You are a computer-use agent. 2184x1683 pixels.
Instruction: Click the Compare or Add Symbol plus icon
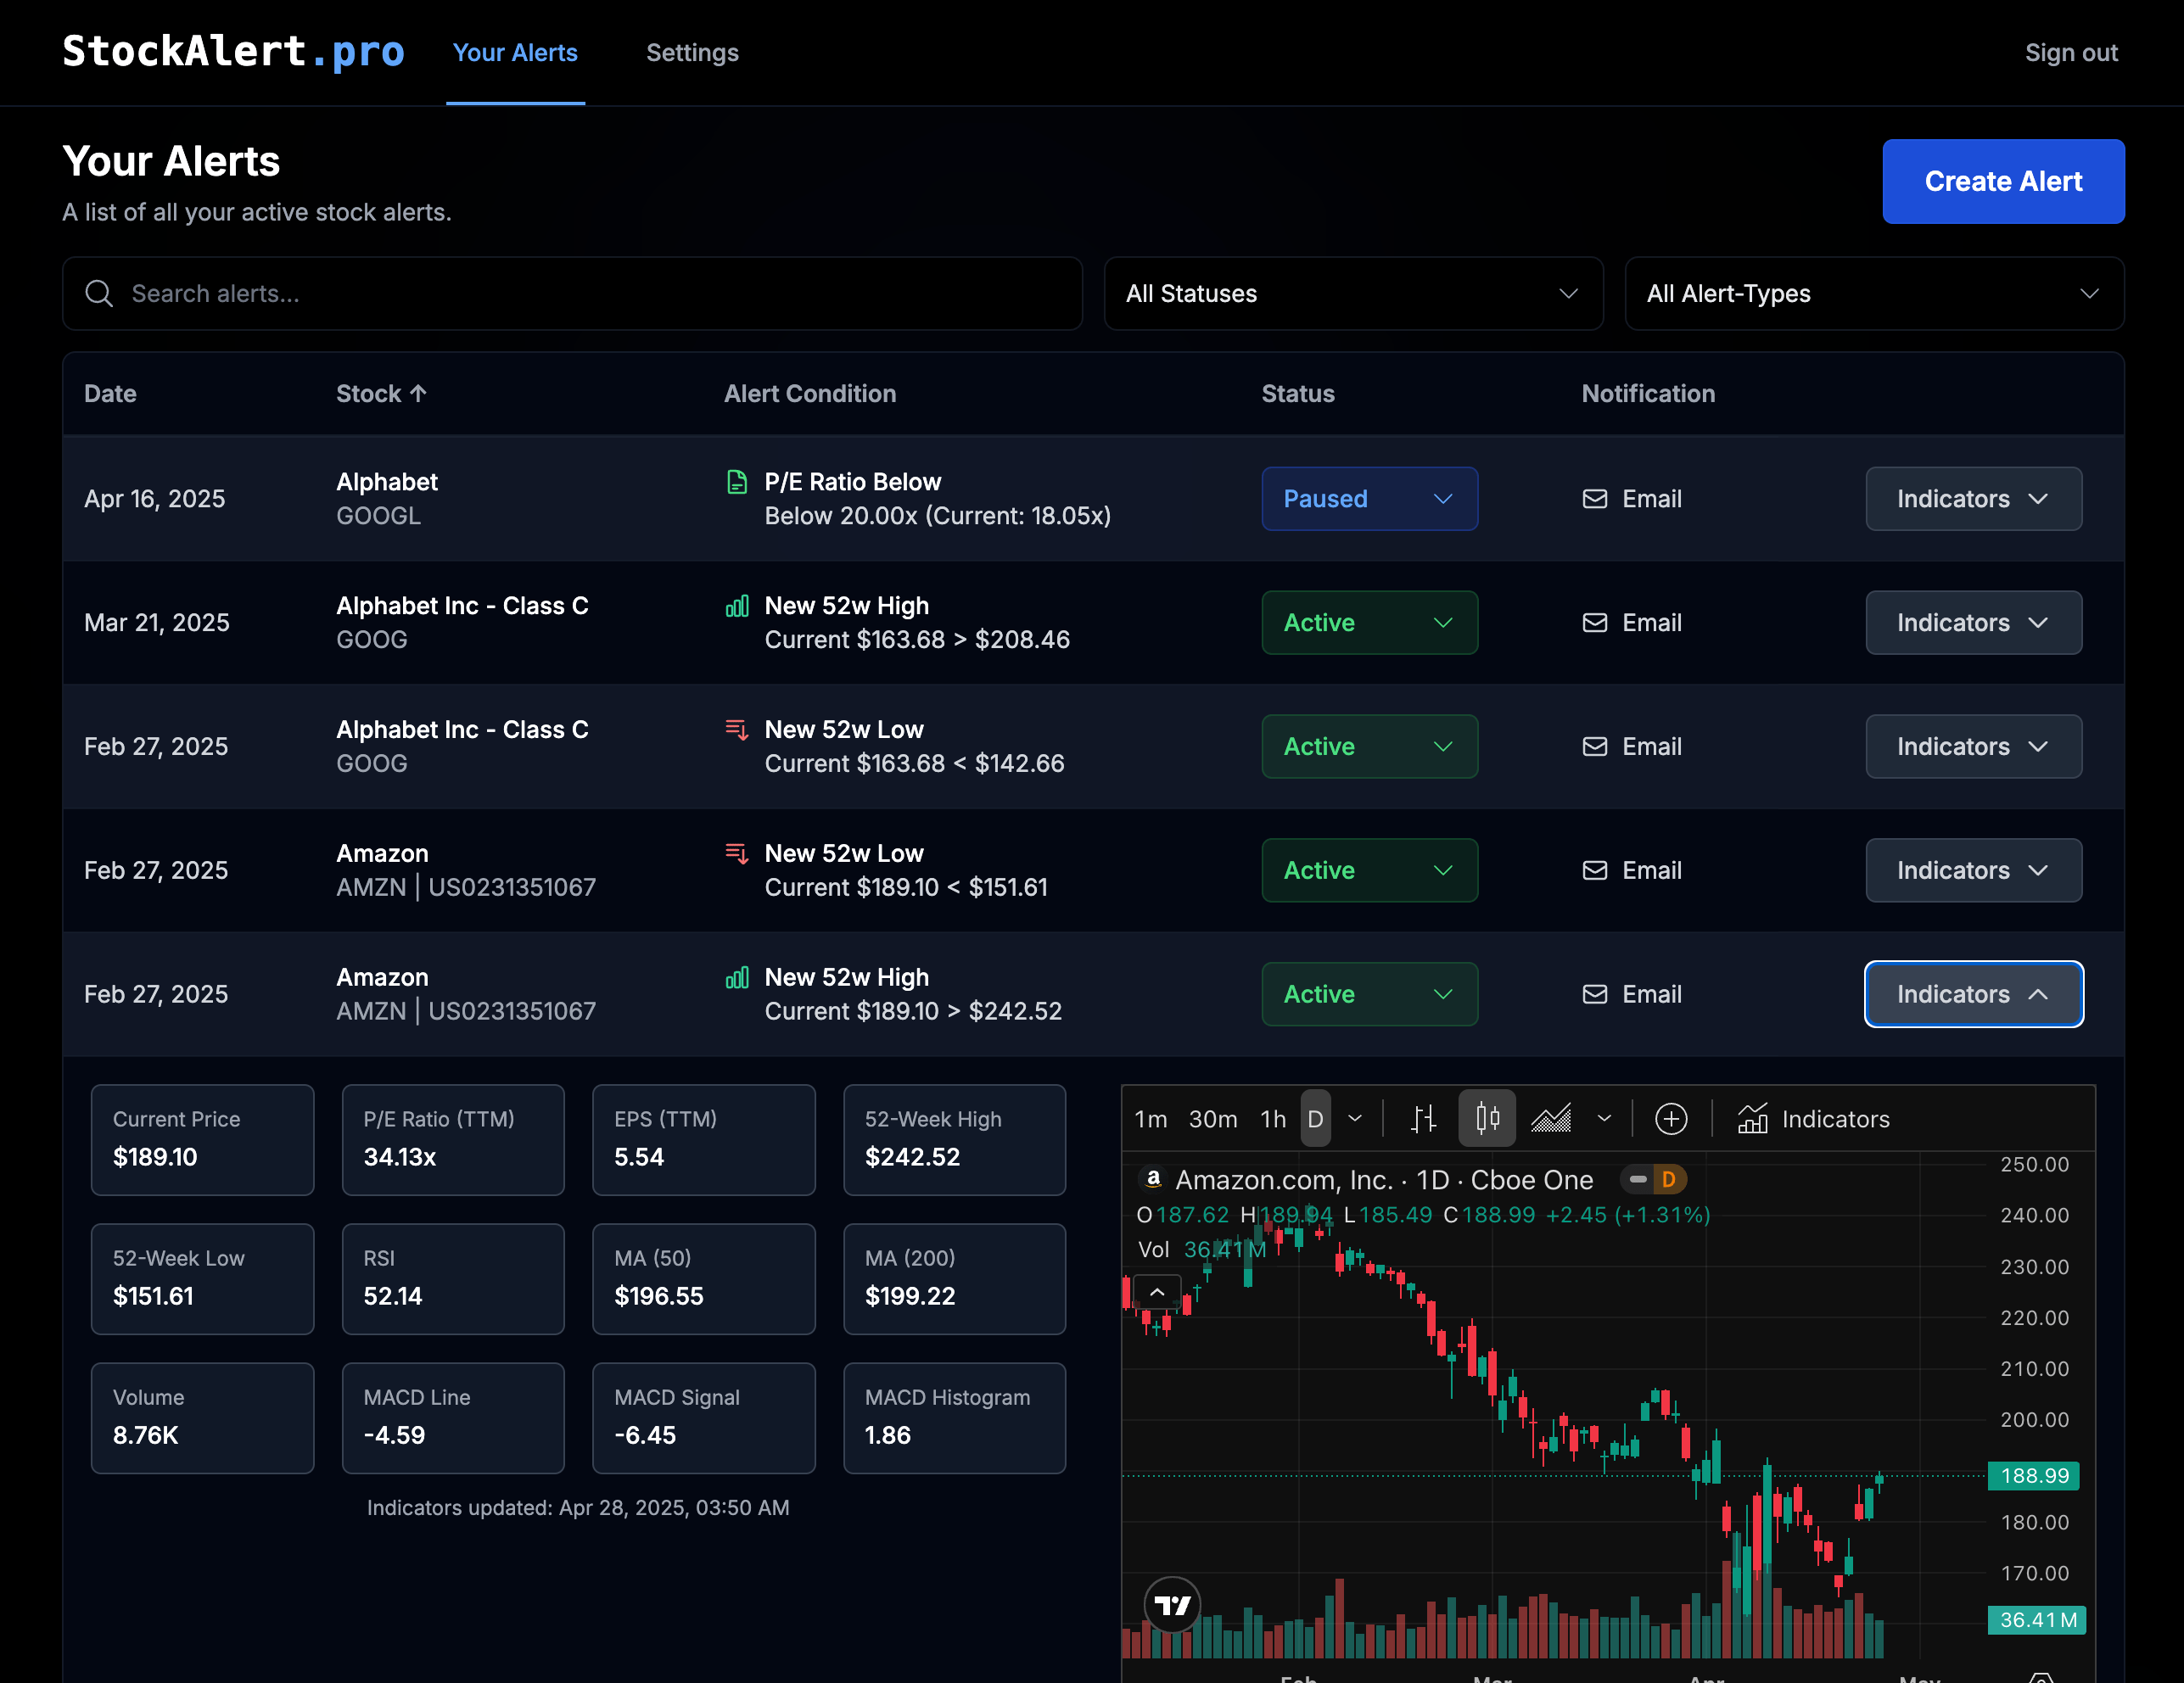1671,1118
